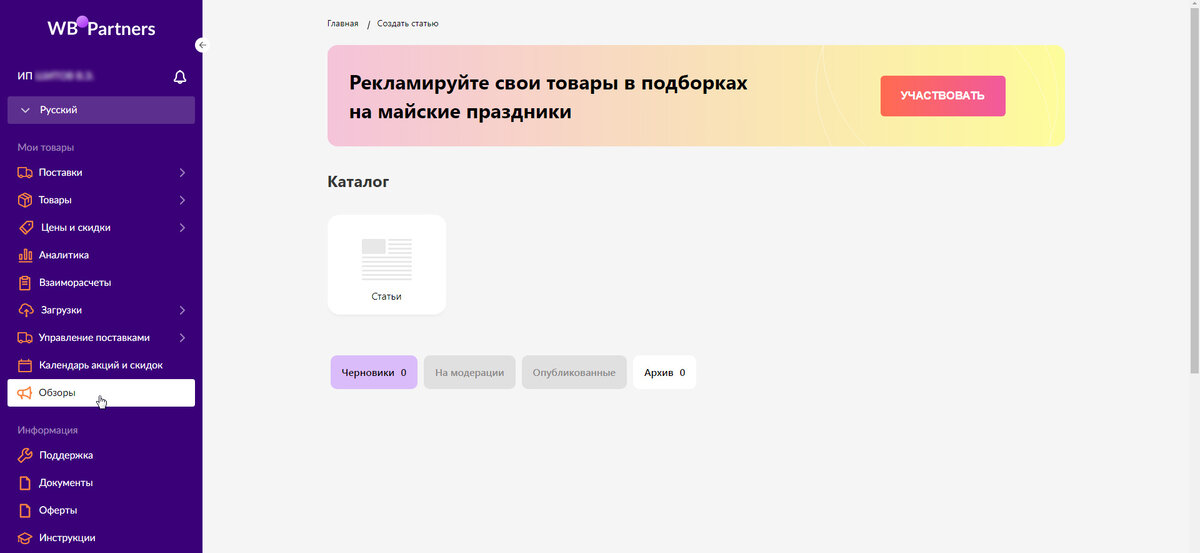Switch to the Архив tab
The width and height of the screenshot is (1200, 553).
click(x=665, y=372)
